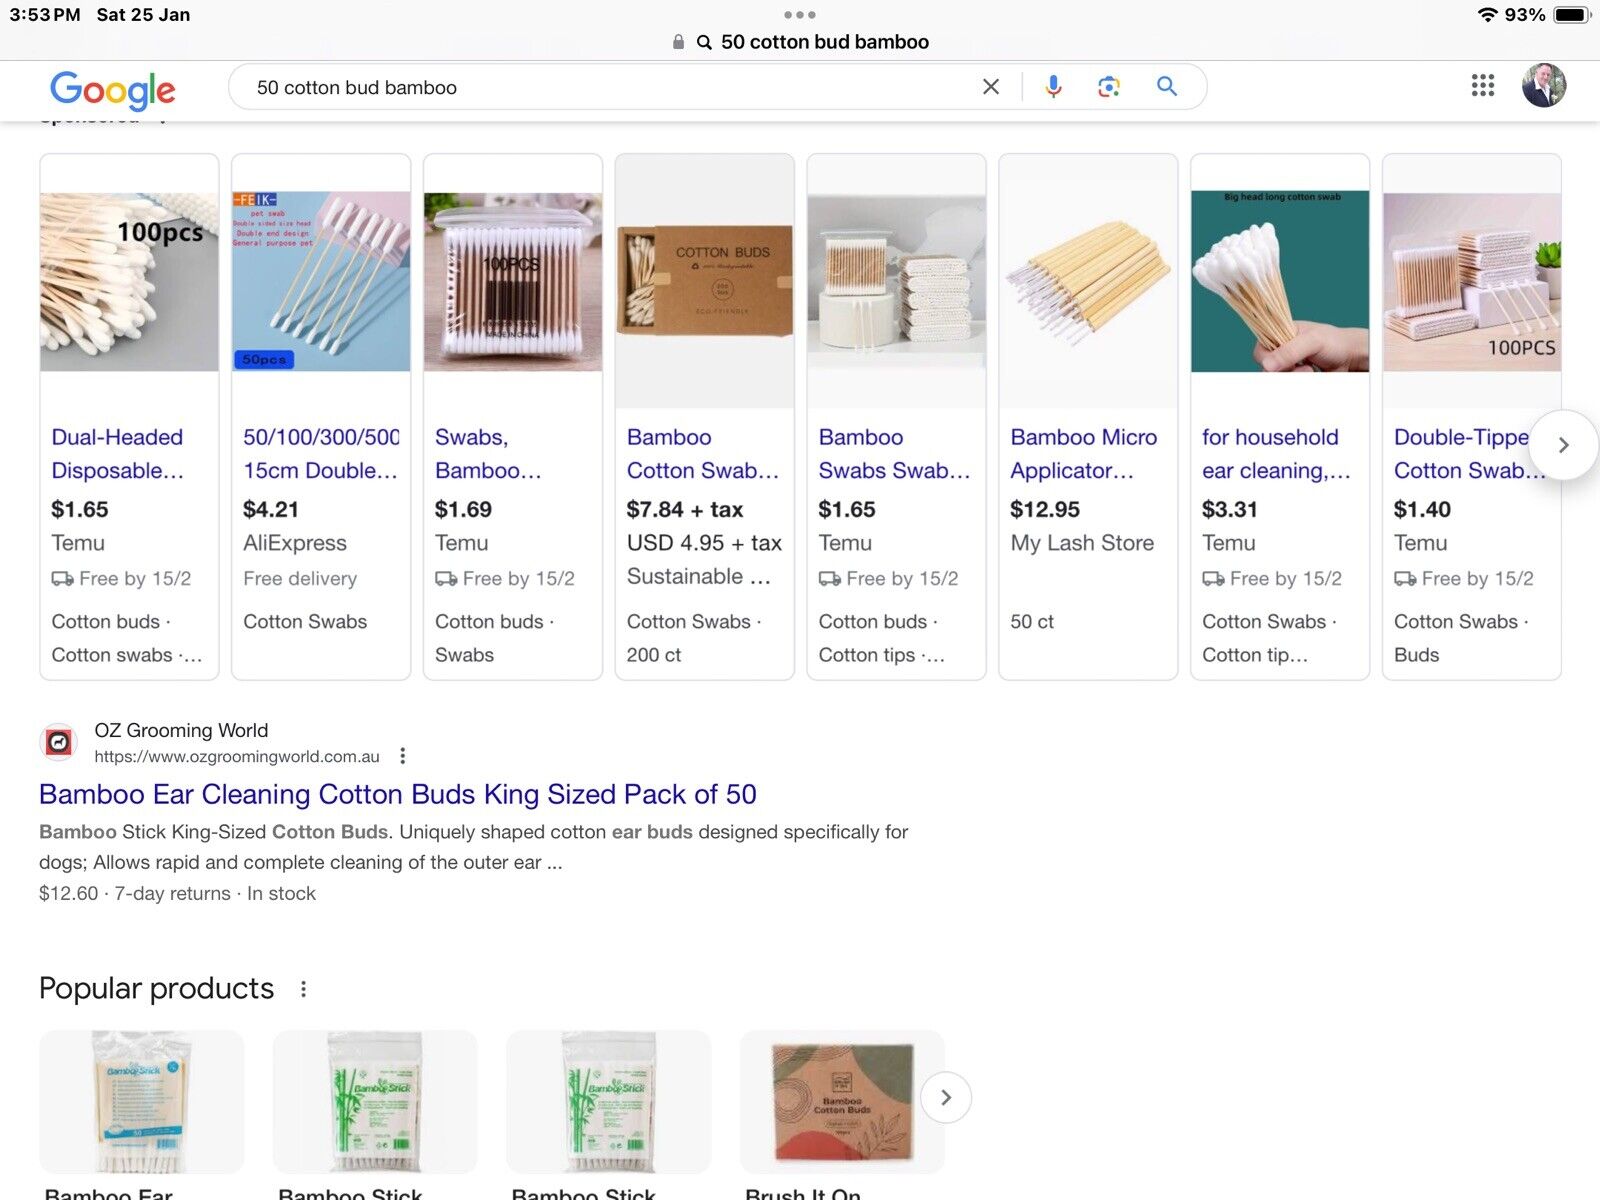This screenshot has width=1600, height=1200.
Task: Click the address bar search magnifier icon
Action: (704, 42)
